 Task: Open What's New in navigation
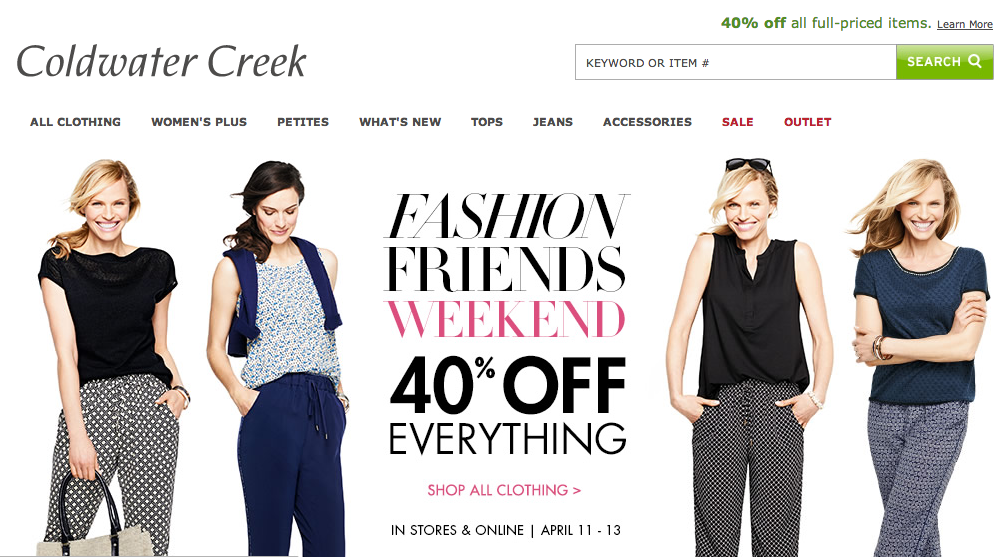coord(400,122)
